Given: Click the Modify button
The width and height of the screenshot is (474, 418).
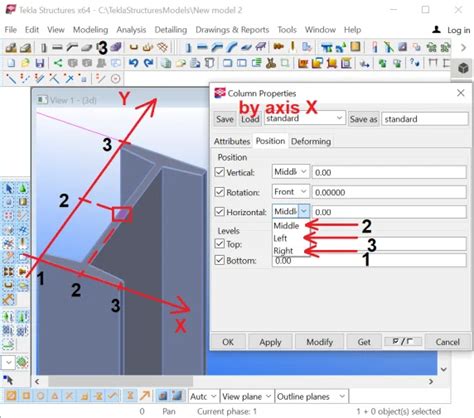Looking at the screenshot, I should (x=320, y=342).
